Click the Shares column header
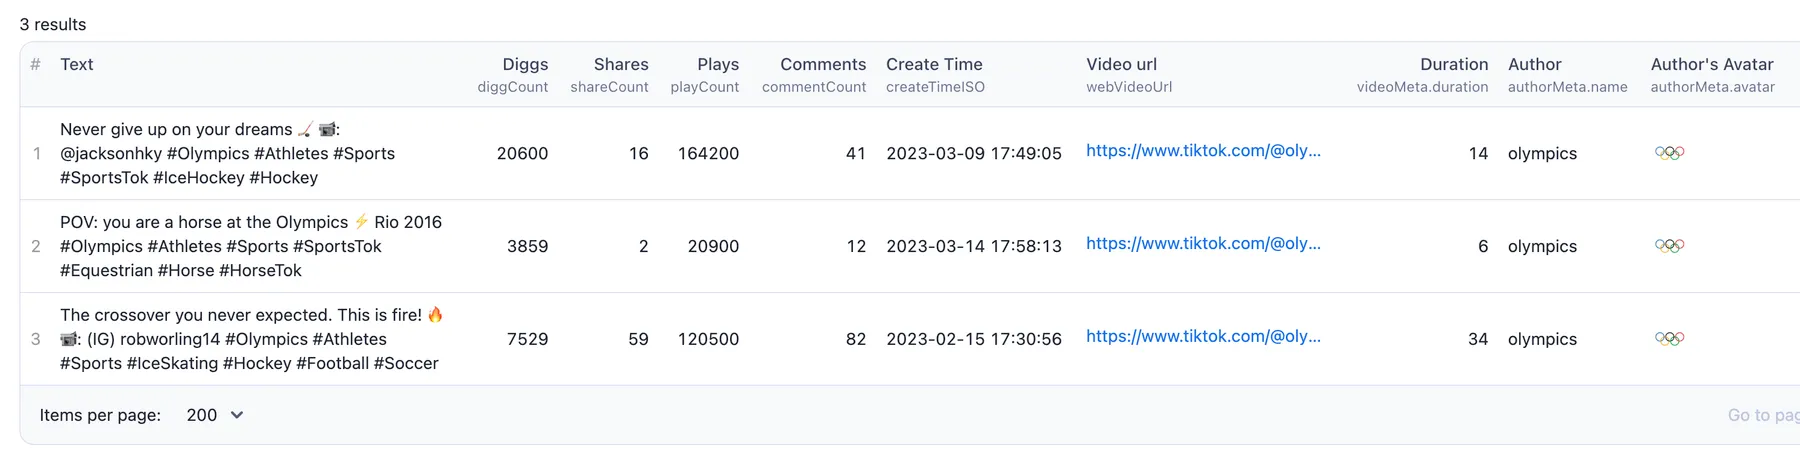The width and height of the screenshot is (1800, 456). point(620,65)
